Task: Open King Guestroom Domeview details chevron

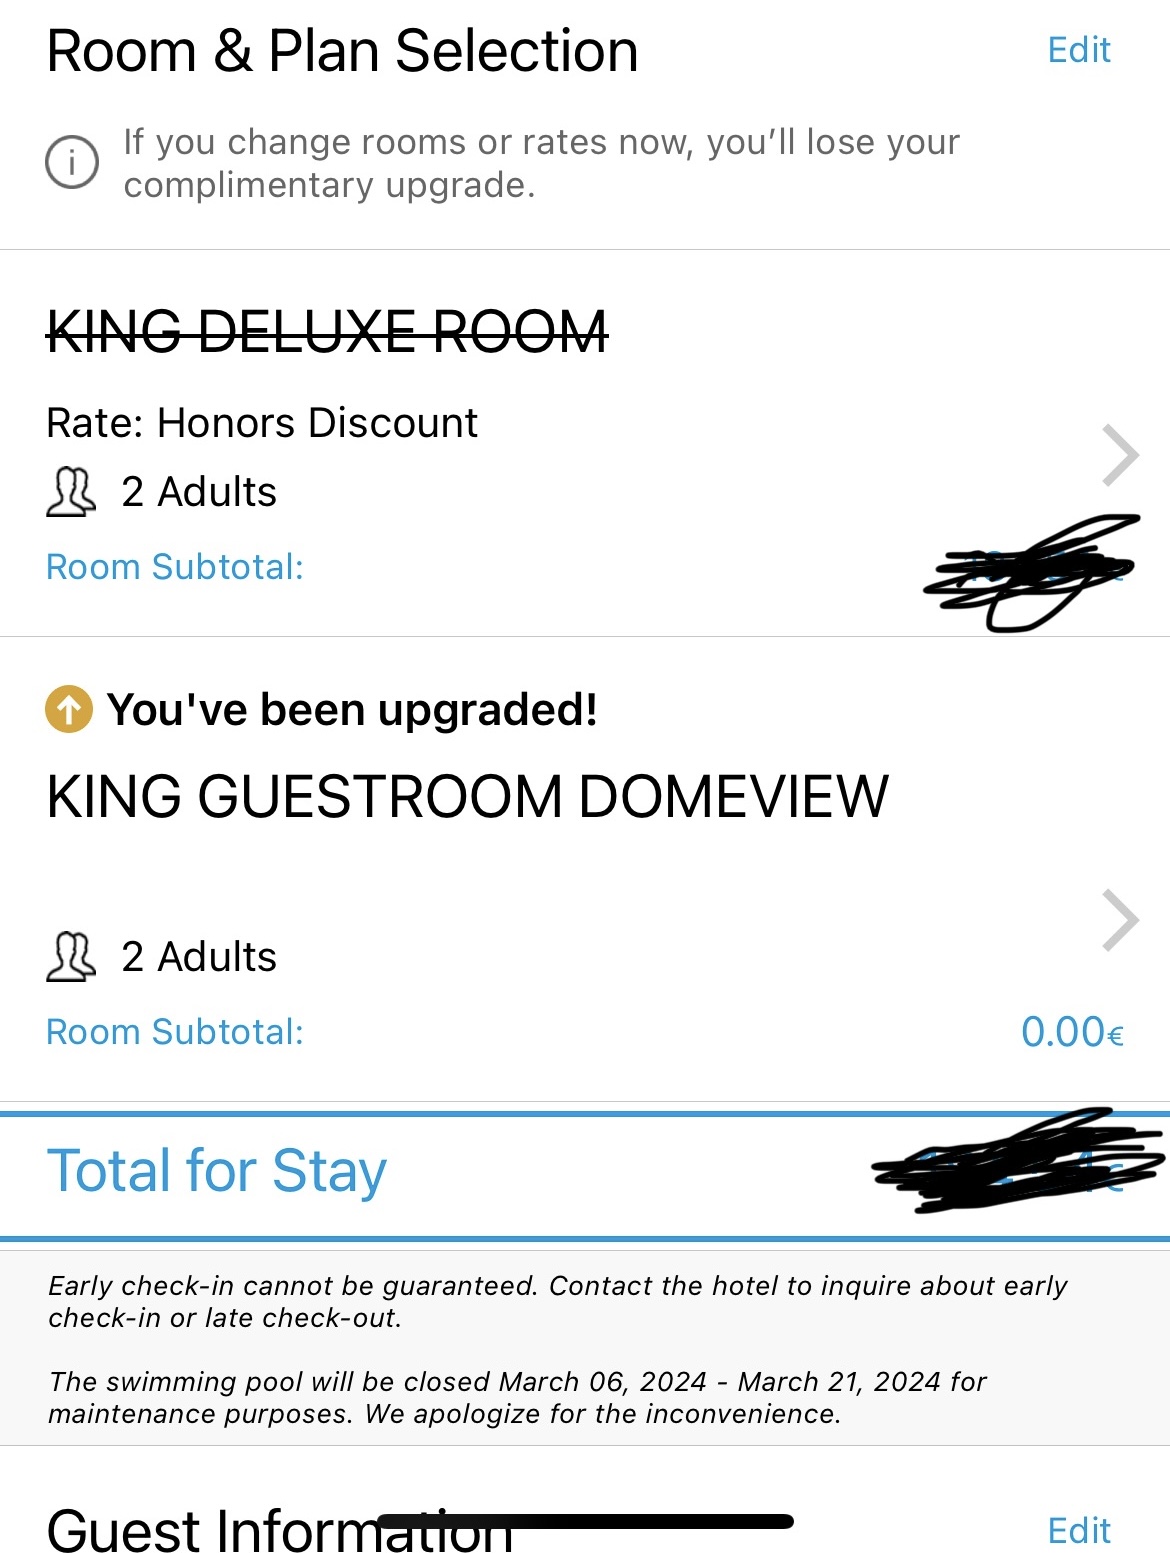Action: coord(1120,920)
